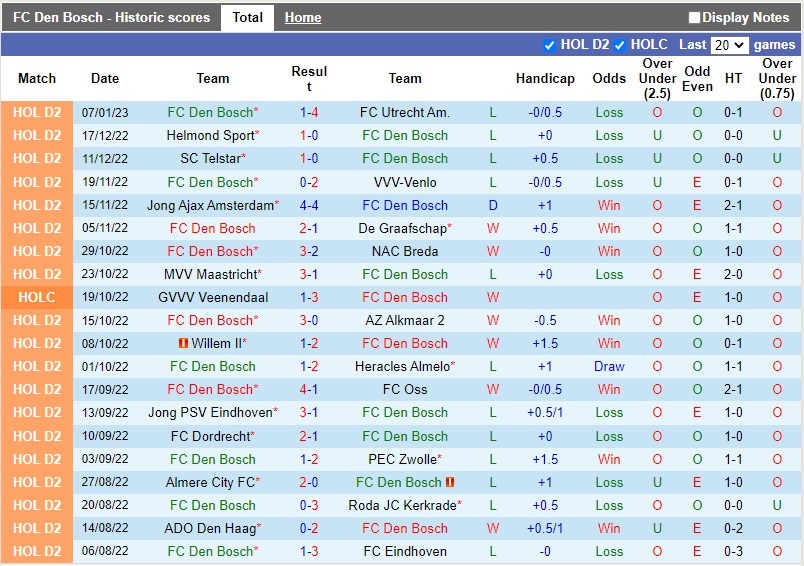Switch to the Total tab

[247, 17]
